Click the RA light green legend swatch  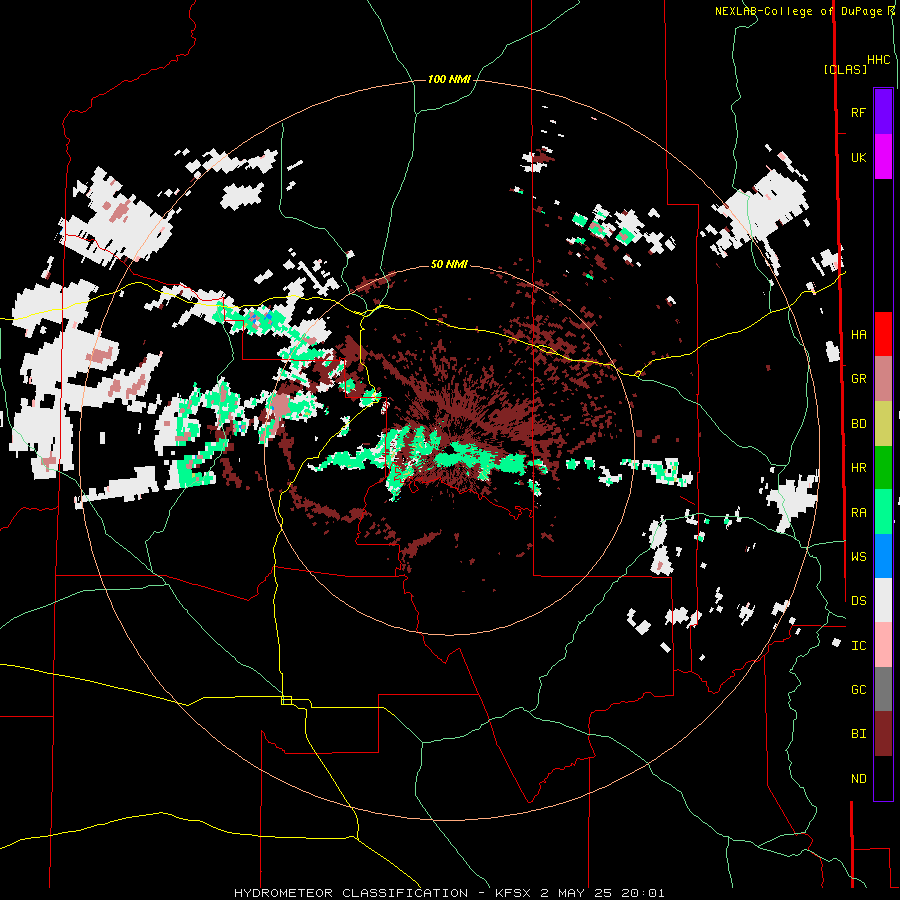(883, 512)
